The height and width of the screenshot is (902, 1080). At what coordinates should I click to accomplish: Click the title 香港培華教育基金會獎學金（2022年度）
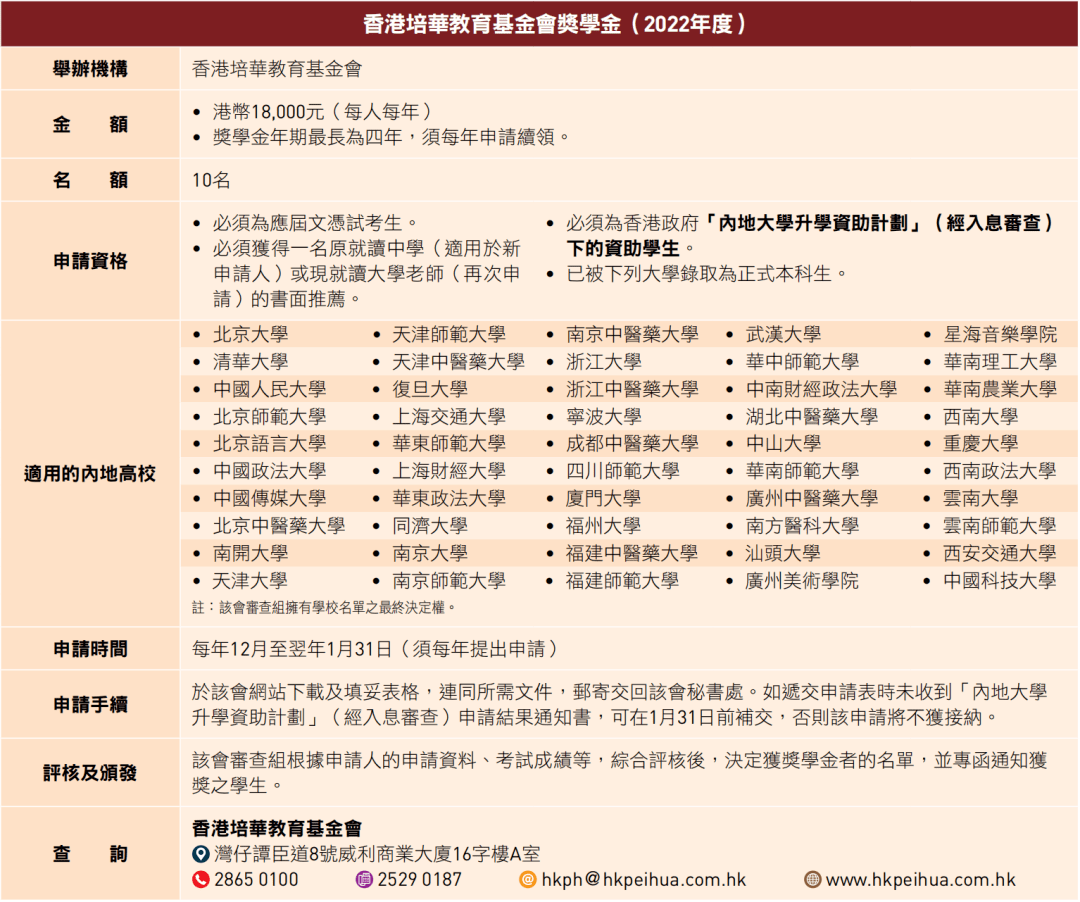pos(555,24)
